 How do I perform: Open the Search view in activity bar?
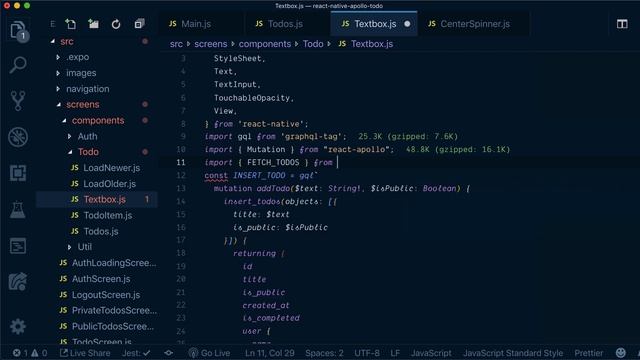18,65
